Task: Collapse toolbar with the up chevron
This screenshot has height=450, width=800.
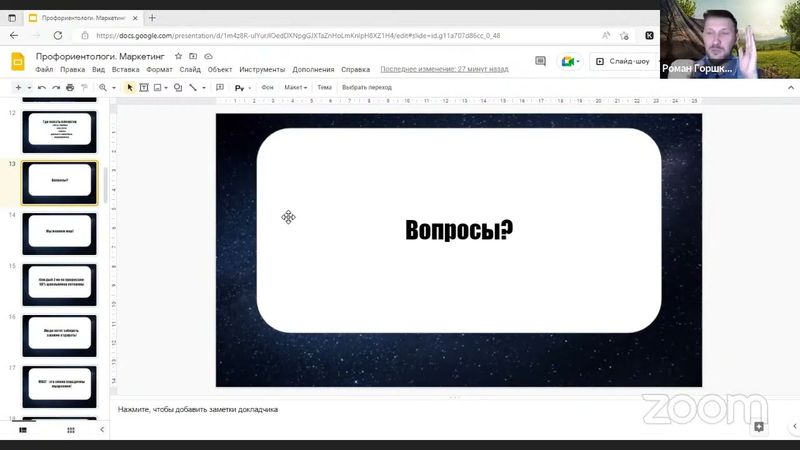Action: 791,88
